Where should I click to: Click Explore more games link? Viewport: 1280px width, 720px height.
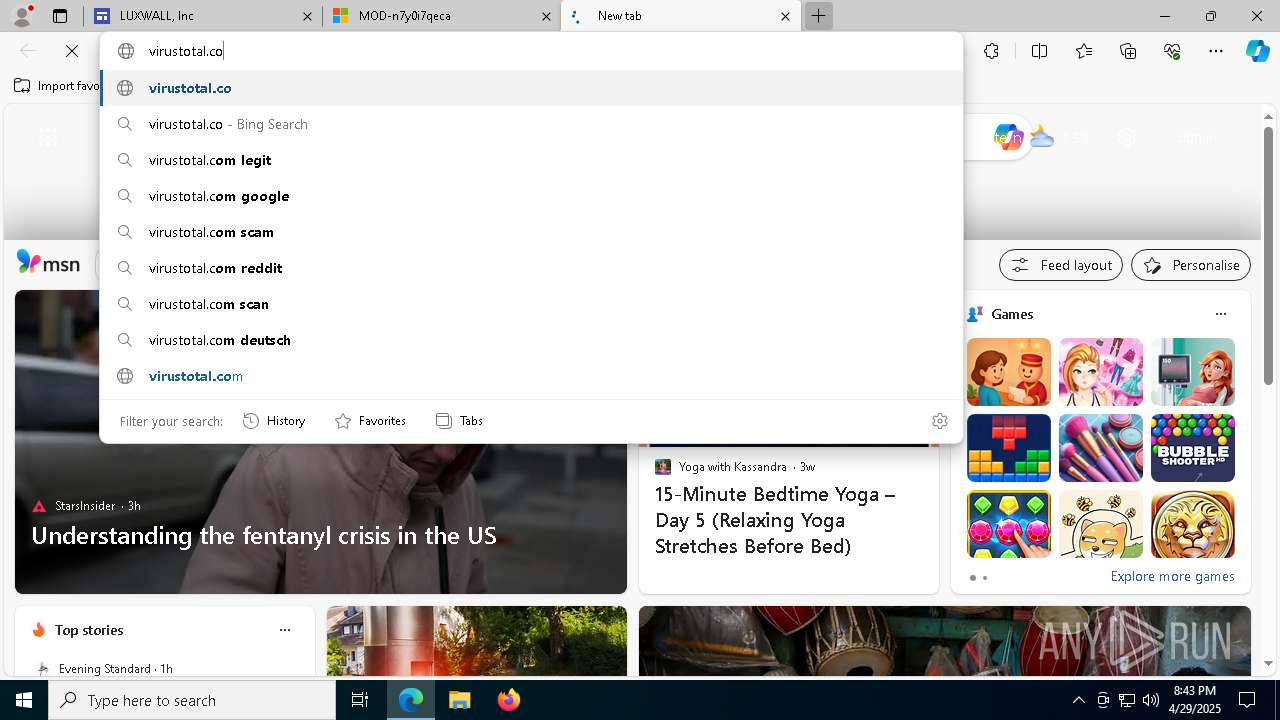(1172, 576)
